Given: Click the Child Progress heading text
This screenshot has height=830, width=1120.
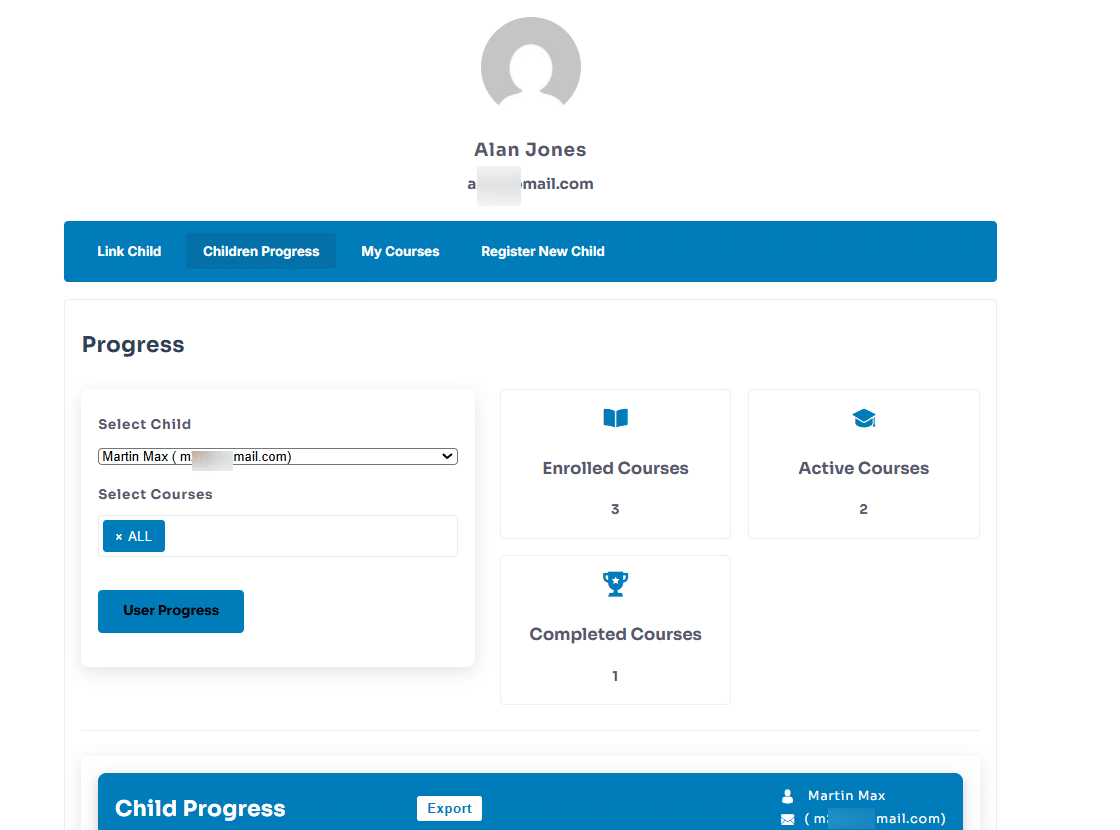Looking at the screenshot, I should (200, 808).
